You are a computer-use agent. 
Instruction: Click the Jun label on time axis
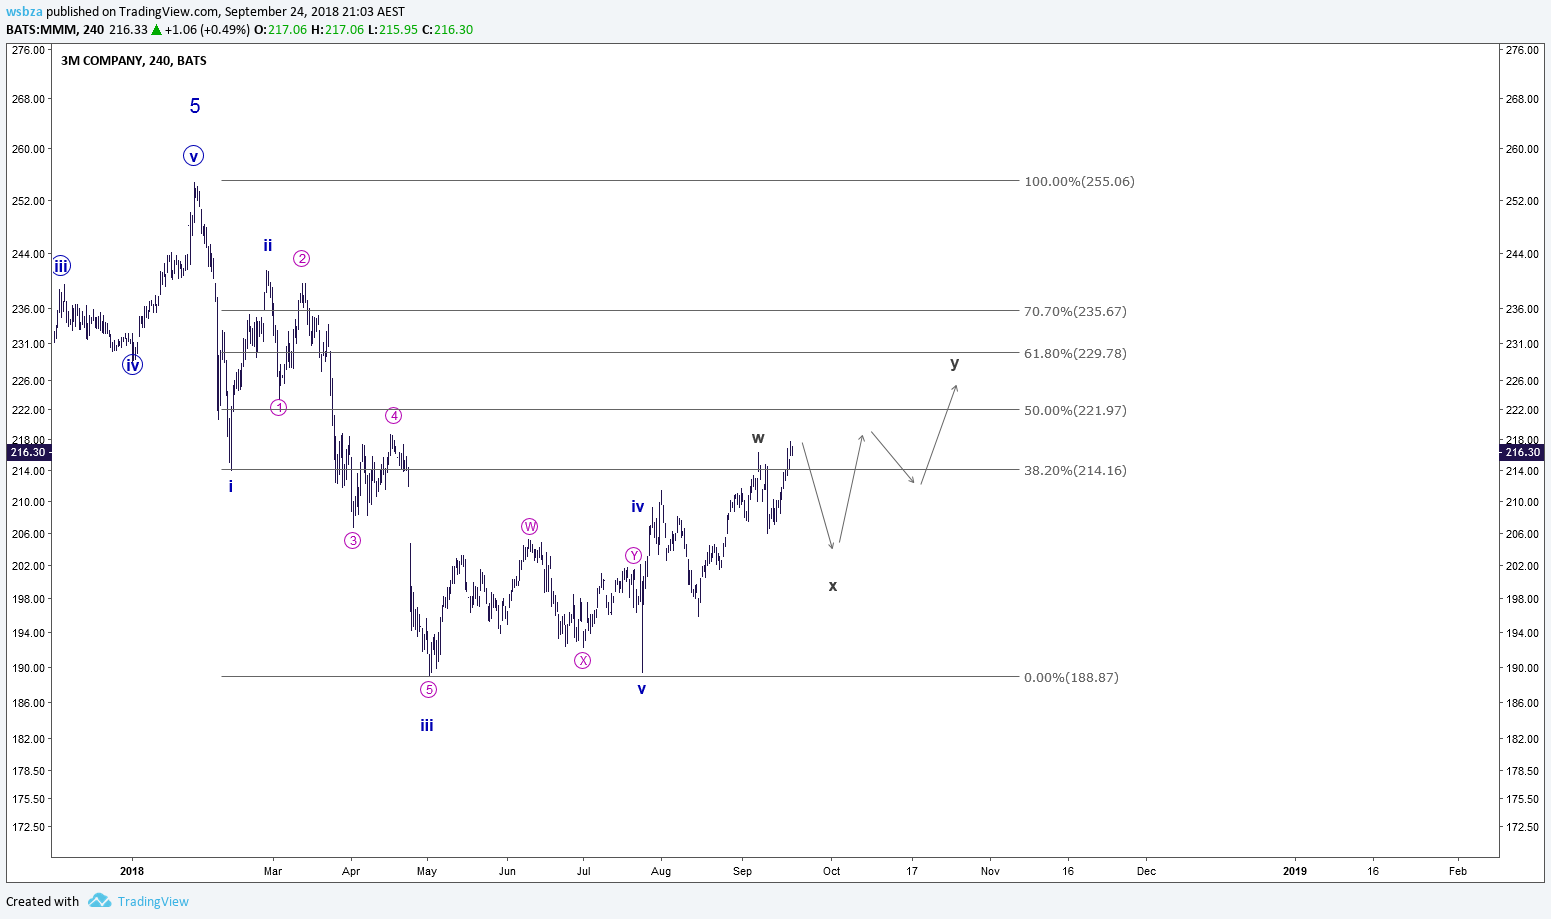coord(507,871)
